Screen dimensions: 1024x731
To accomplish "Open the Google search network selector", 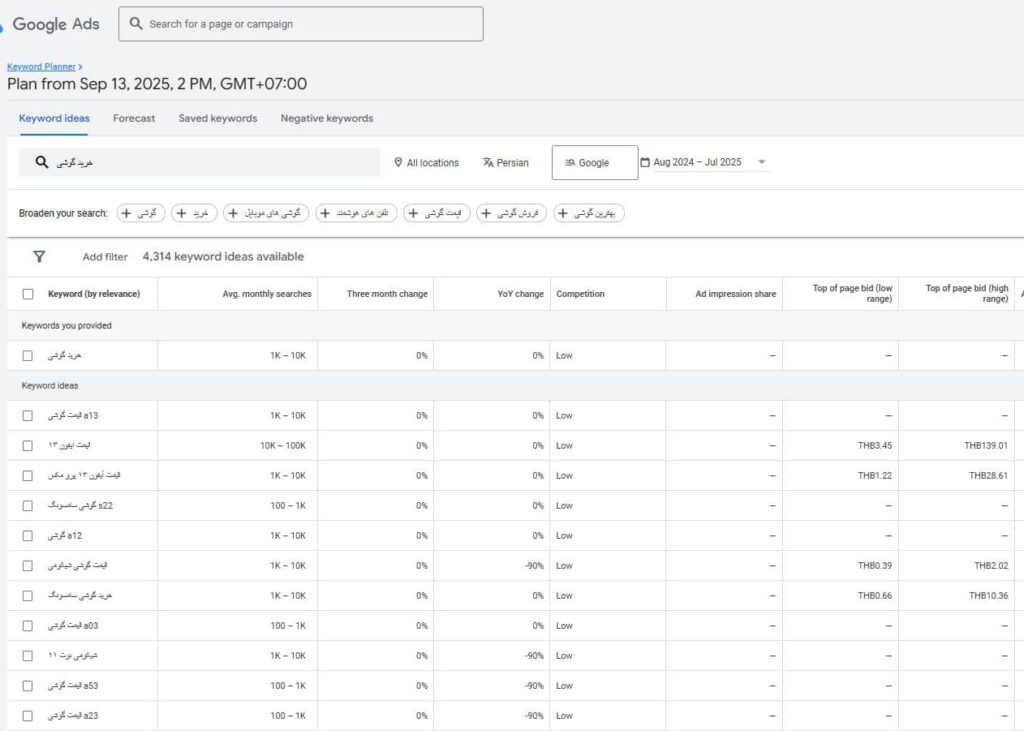I will tap(594, 163).
